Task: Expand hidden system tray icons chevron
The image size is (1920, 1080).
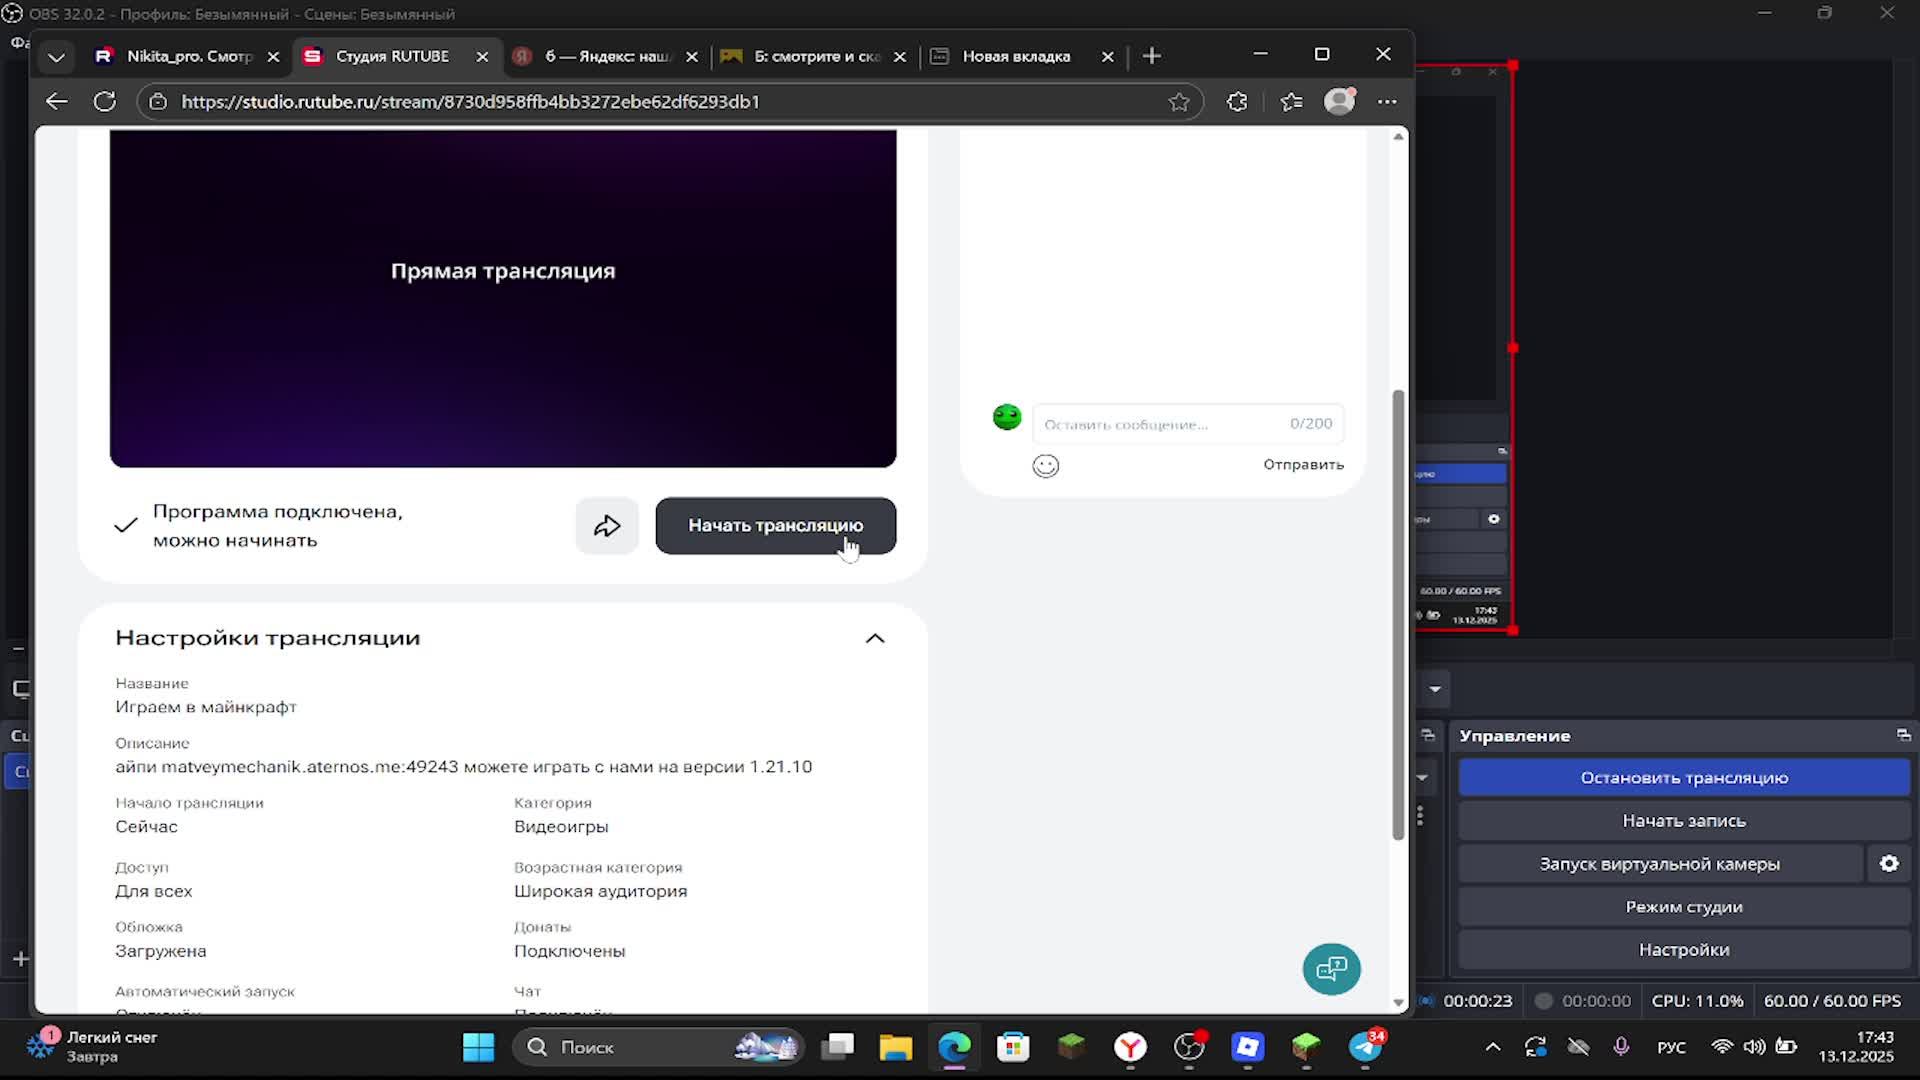Action: click(x=1492, y=1047)
